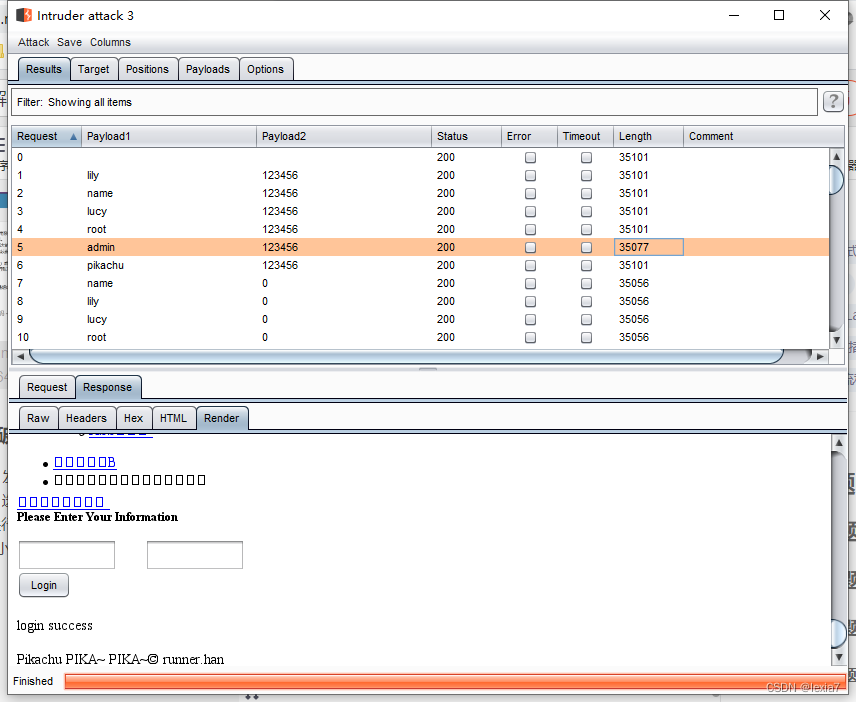Show the Raw response view
856x702 pixels.
click(38, 418)
